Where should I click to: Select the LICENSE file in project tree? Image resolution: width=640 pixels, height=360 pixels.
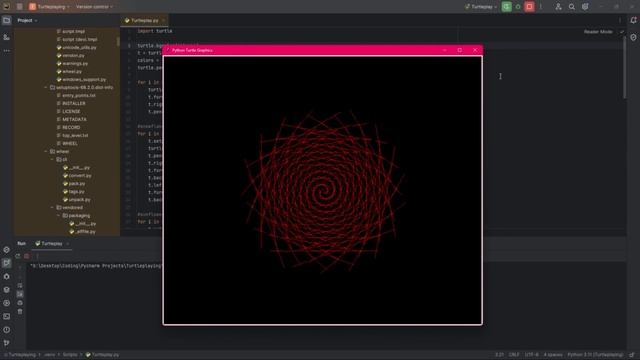(x=69, y=111)
